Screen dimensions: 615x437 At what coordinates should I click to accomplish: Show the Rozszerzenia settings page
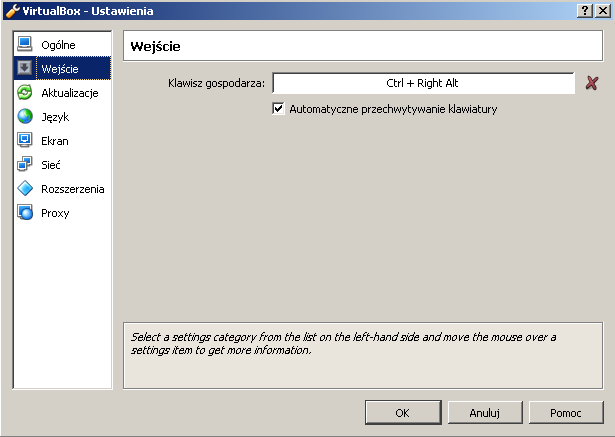coord(62,189)
